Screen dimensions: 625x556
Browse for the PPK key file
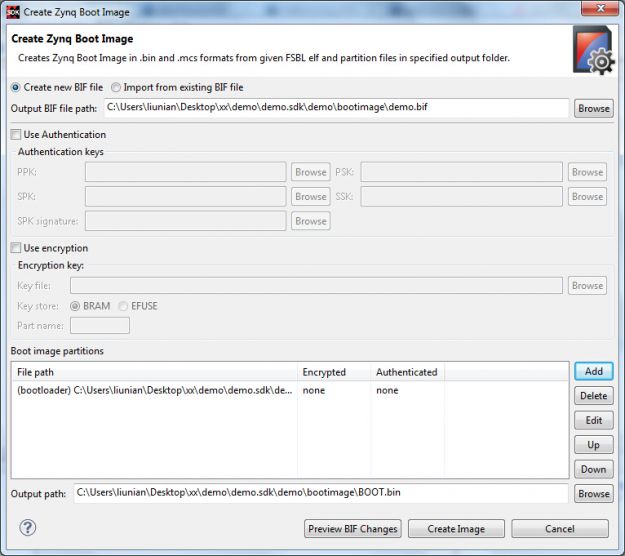(311, 172)
